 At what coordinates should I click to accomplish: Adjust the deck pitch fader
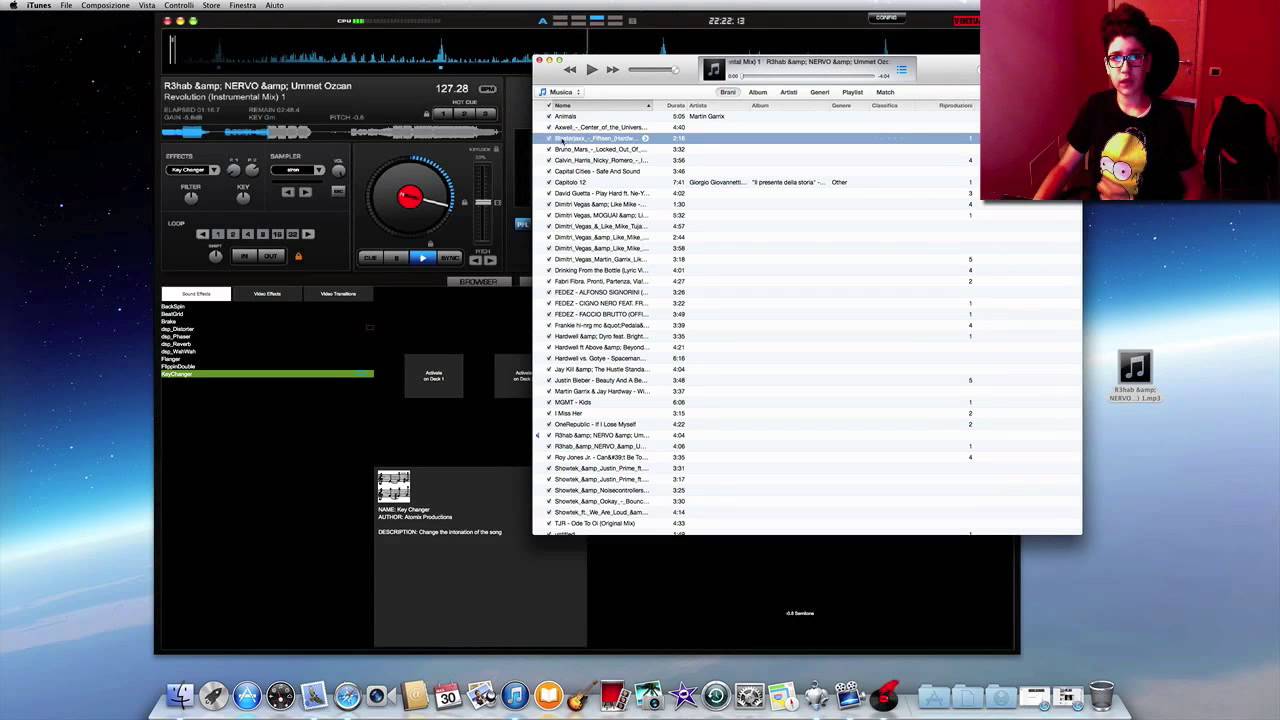click(483, 202)
